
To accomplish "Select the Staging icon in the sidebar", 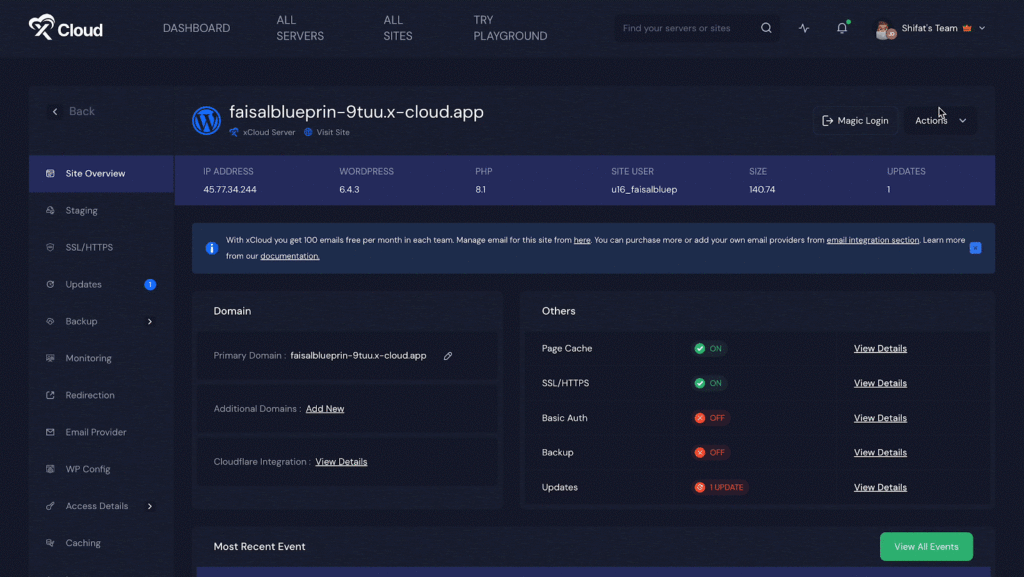I will click(x=48, y=210).
